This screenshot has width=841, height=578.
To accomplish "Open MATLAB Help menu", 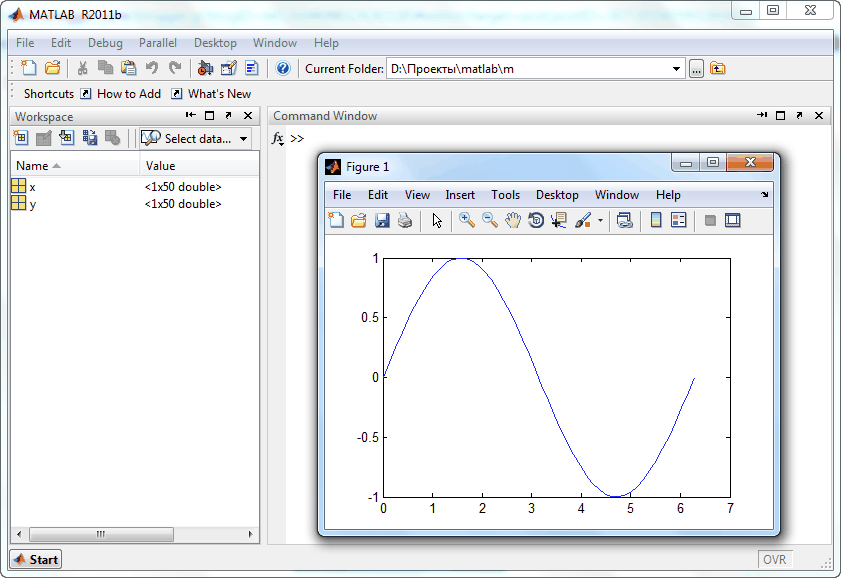I will [x=326, y=43].
